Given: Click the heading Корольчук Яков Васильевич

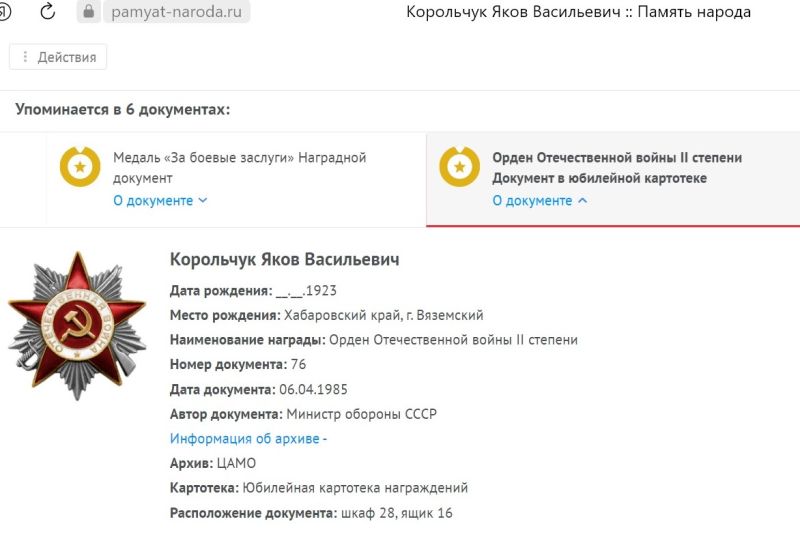Looking at the screenshot, I should pyautogui.click(x=285, y=259).
